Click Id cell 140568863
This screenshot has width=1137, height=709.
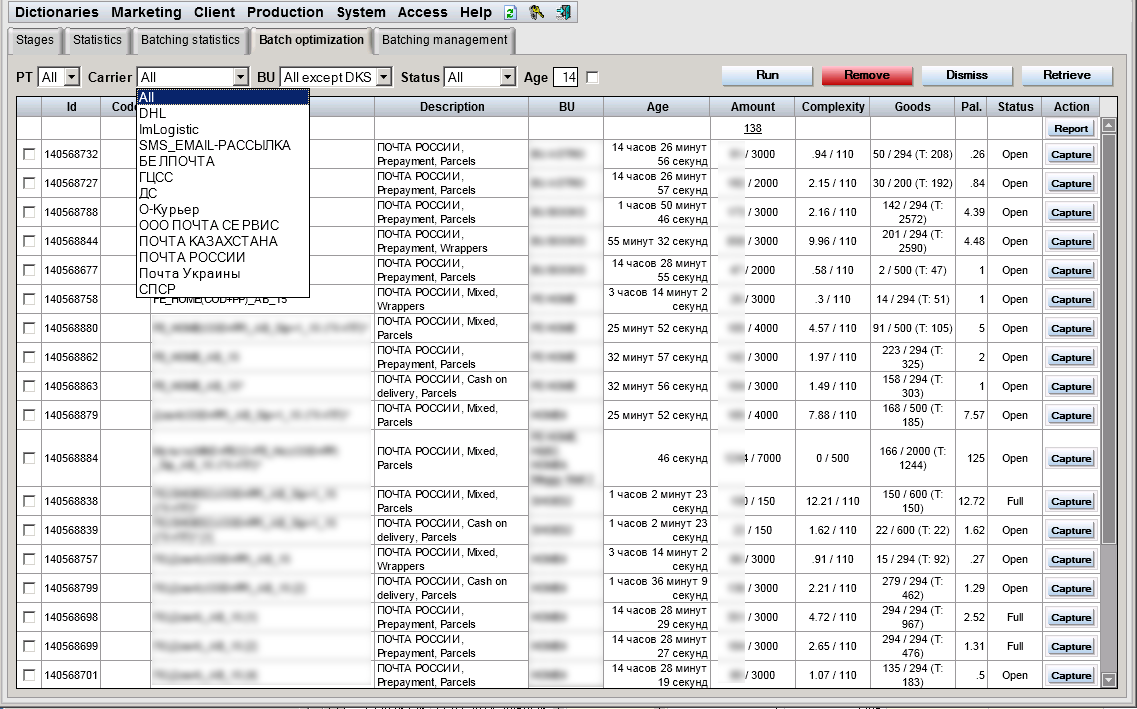71,386
